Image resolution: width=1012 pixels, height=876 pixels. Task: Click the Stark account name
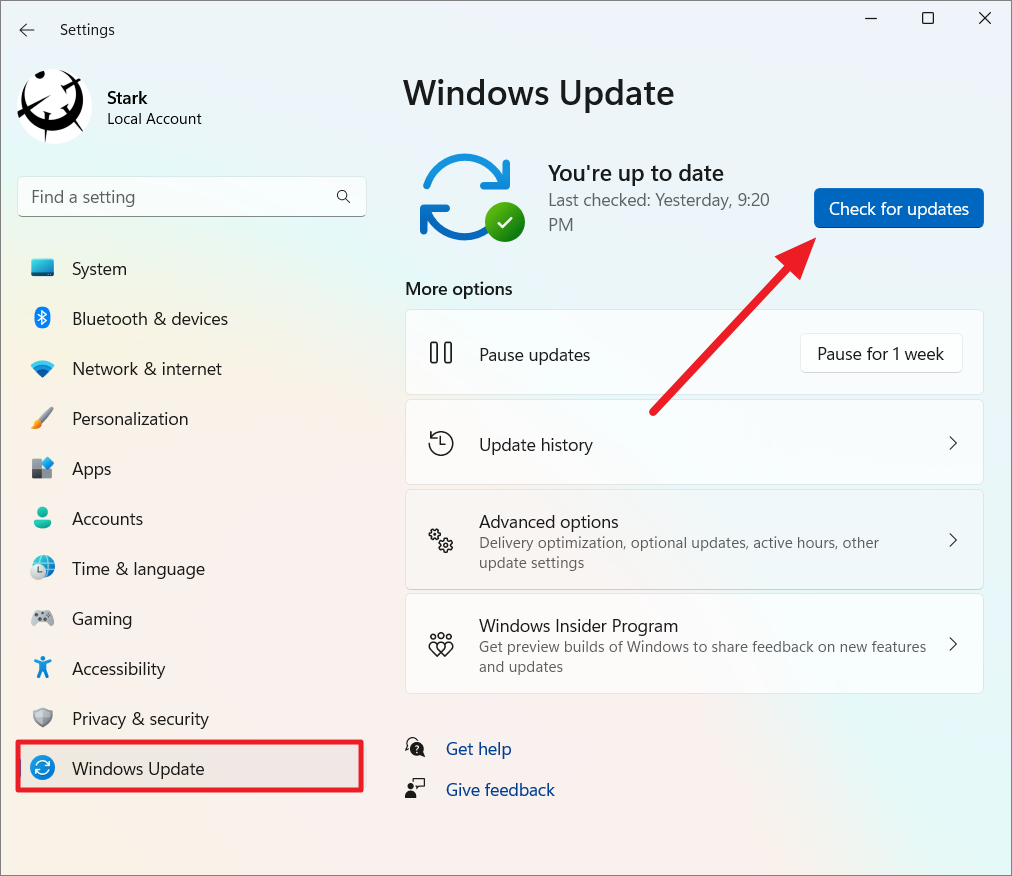[x=127, y=97]
